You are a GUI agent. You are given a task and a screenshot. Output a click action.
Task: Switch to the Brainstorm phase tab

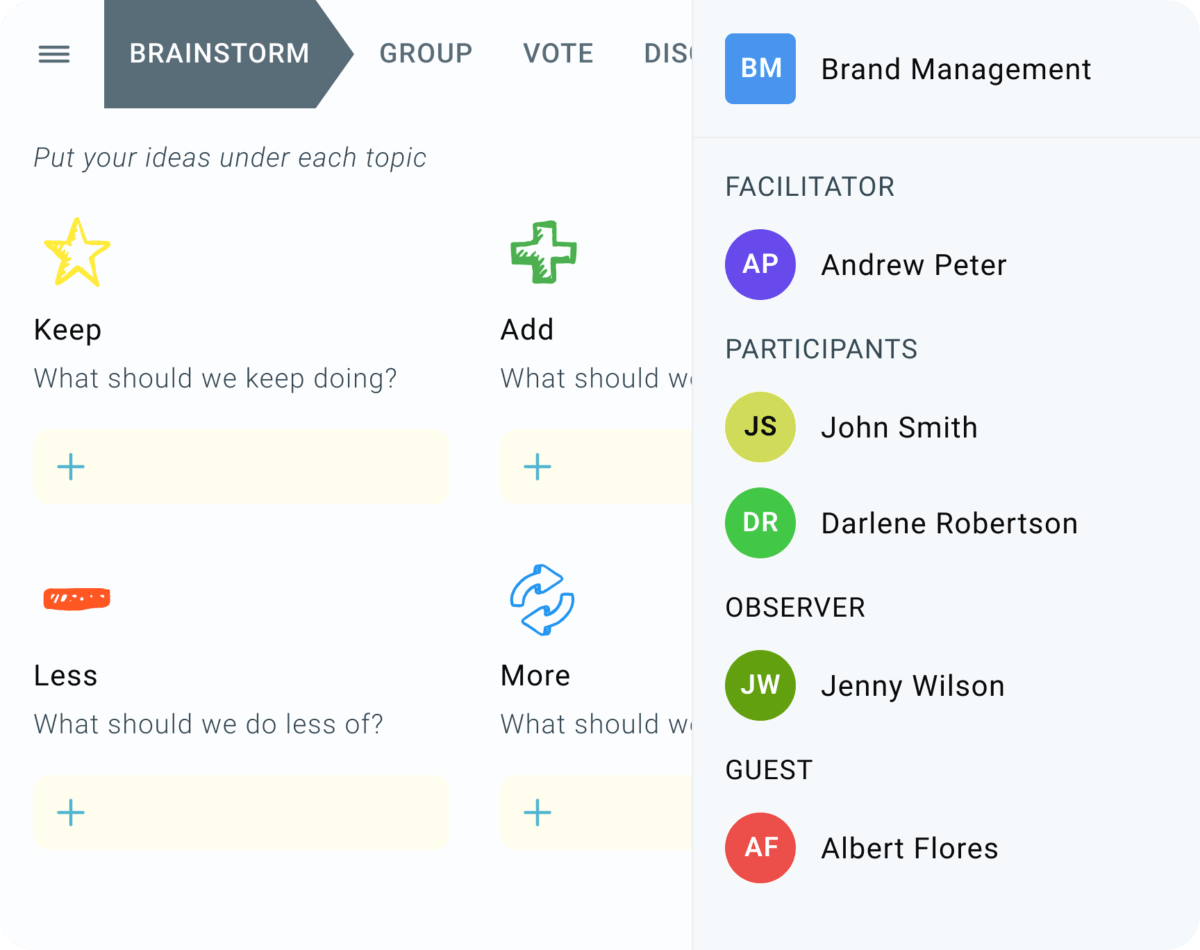coord(220,54)
